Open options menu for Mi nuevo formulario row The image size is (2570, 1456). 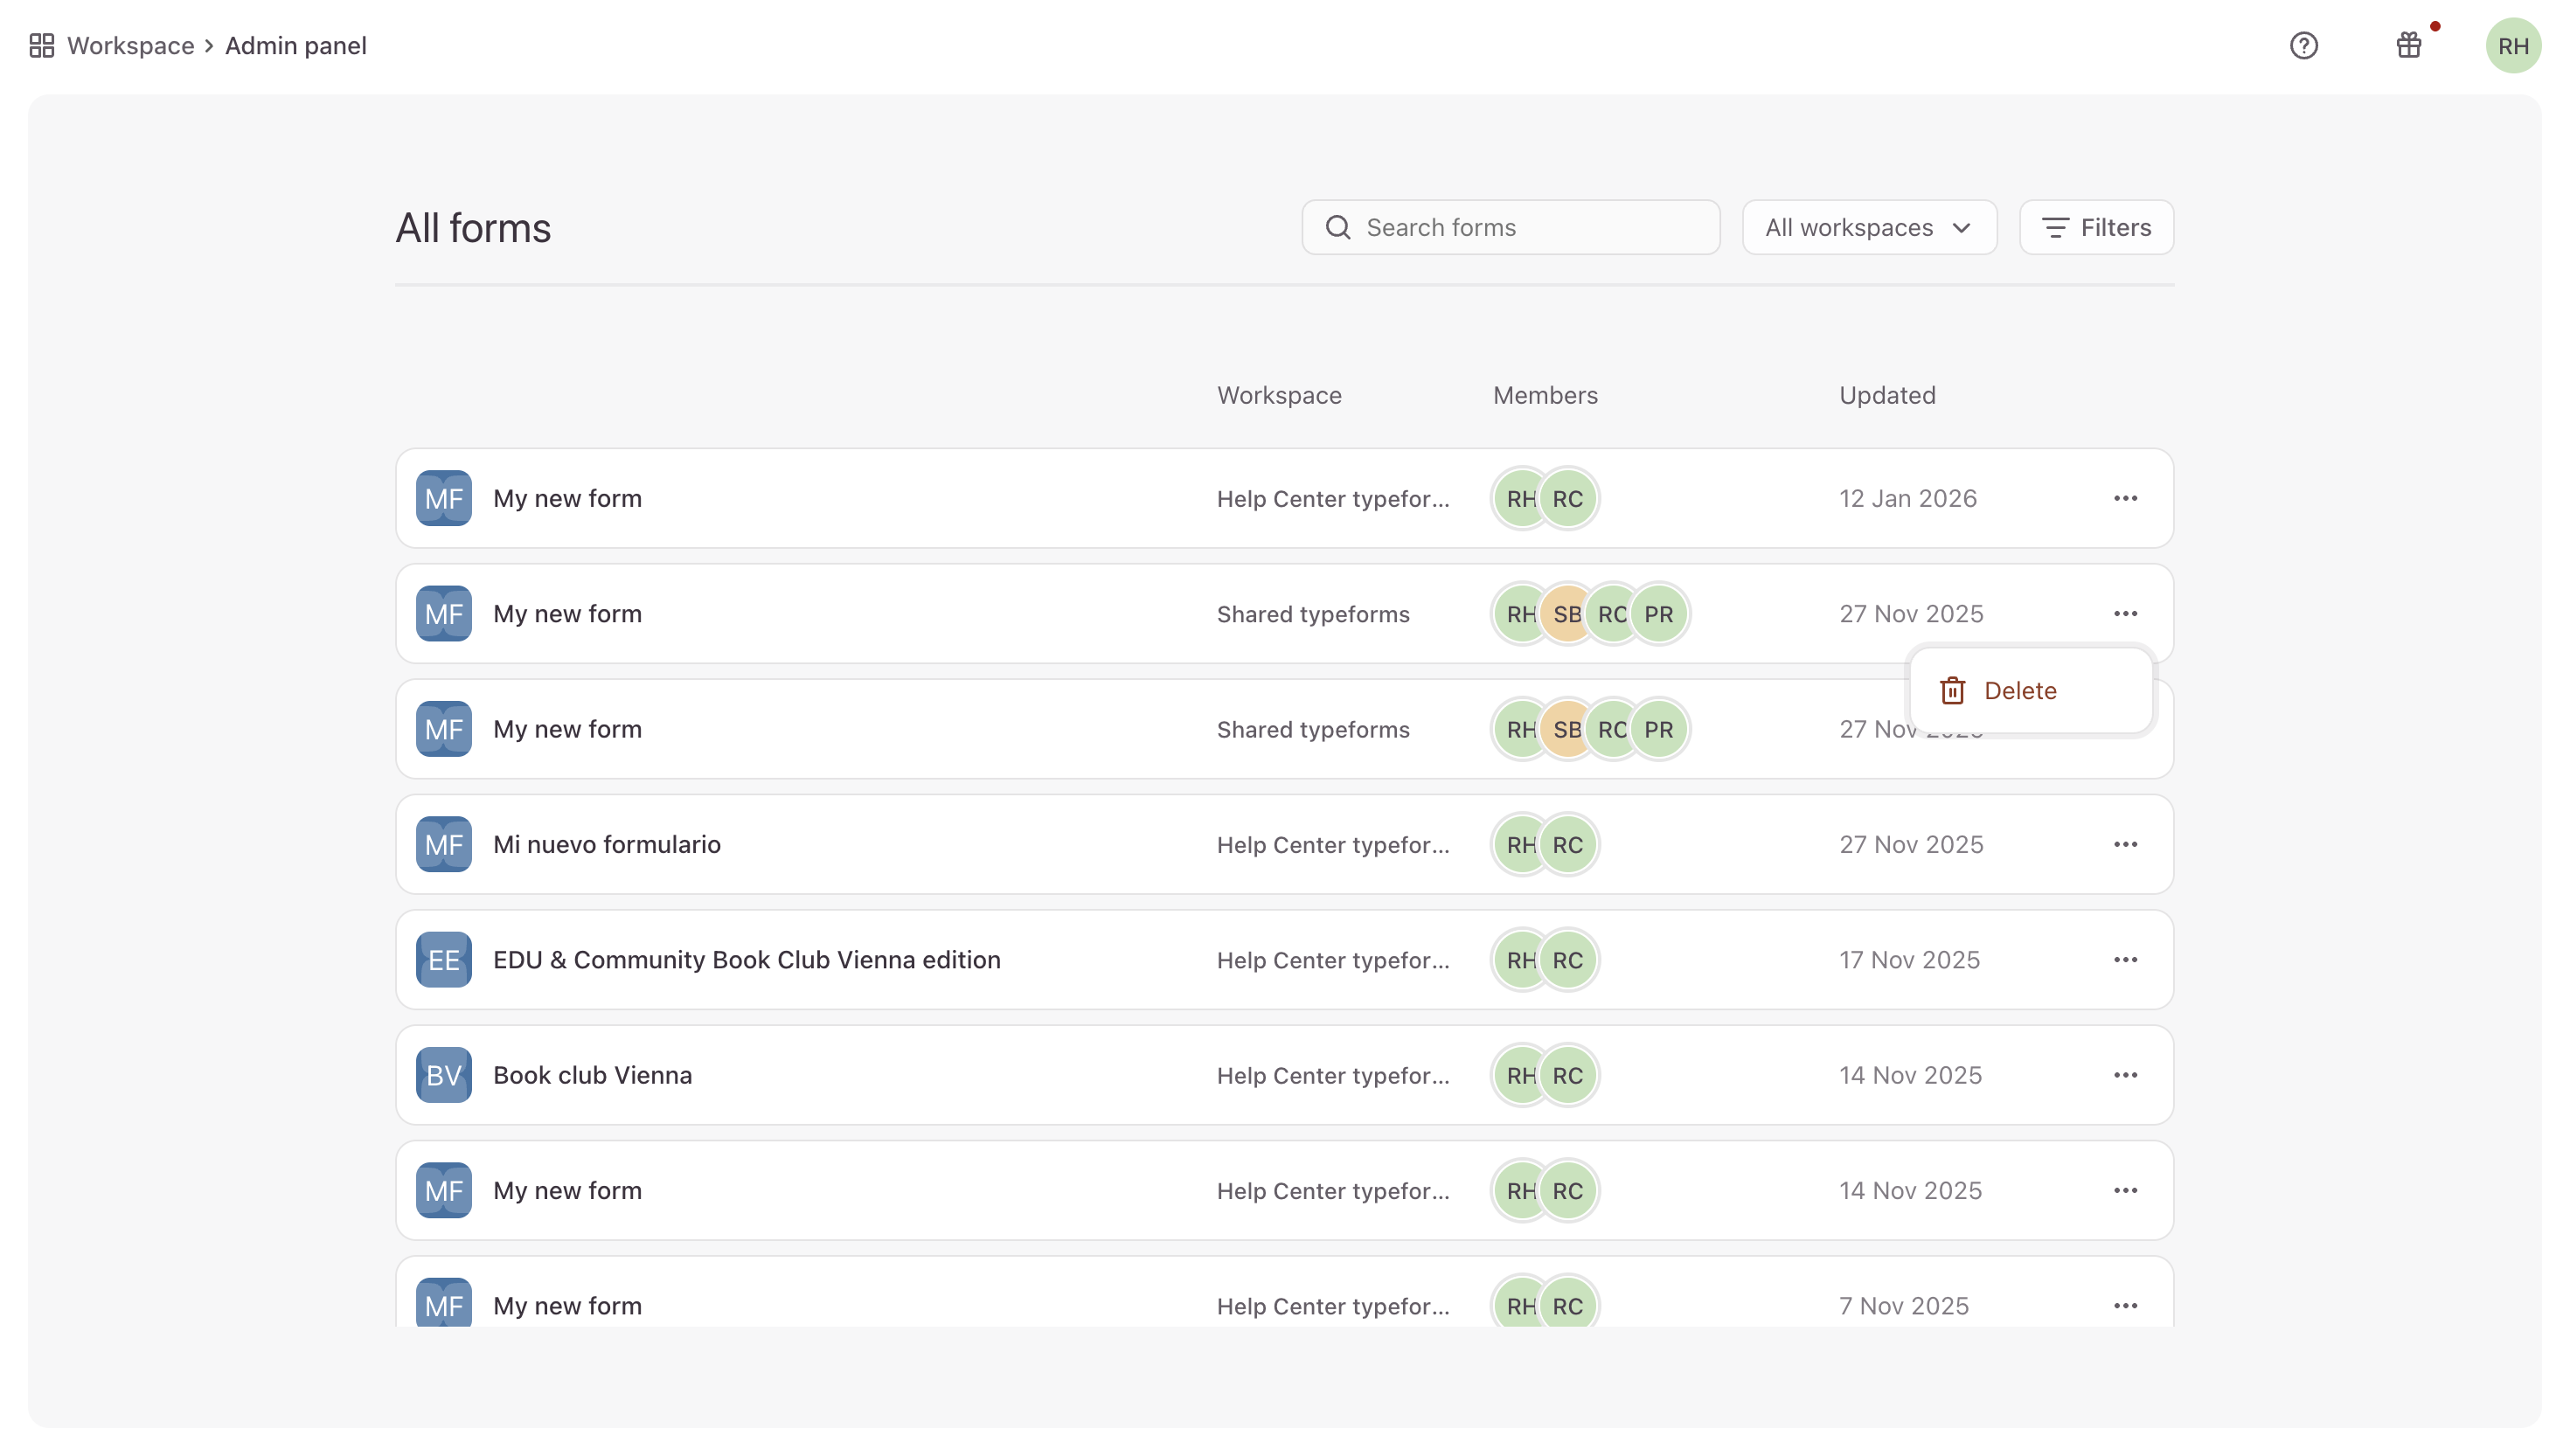tap(2125, 844)
